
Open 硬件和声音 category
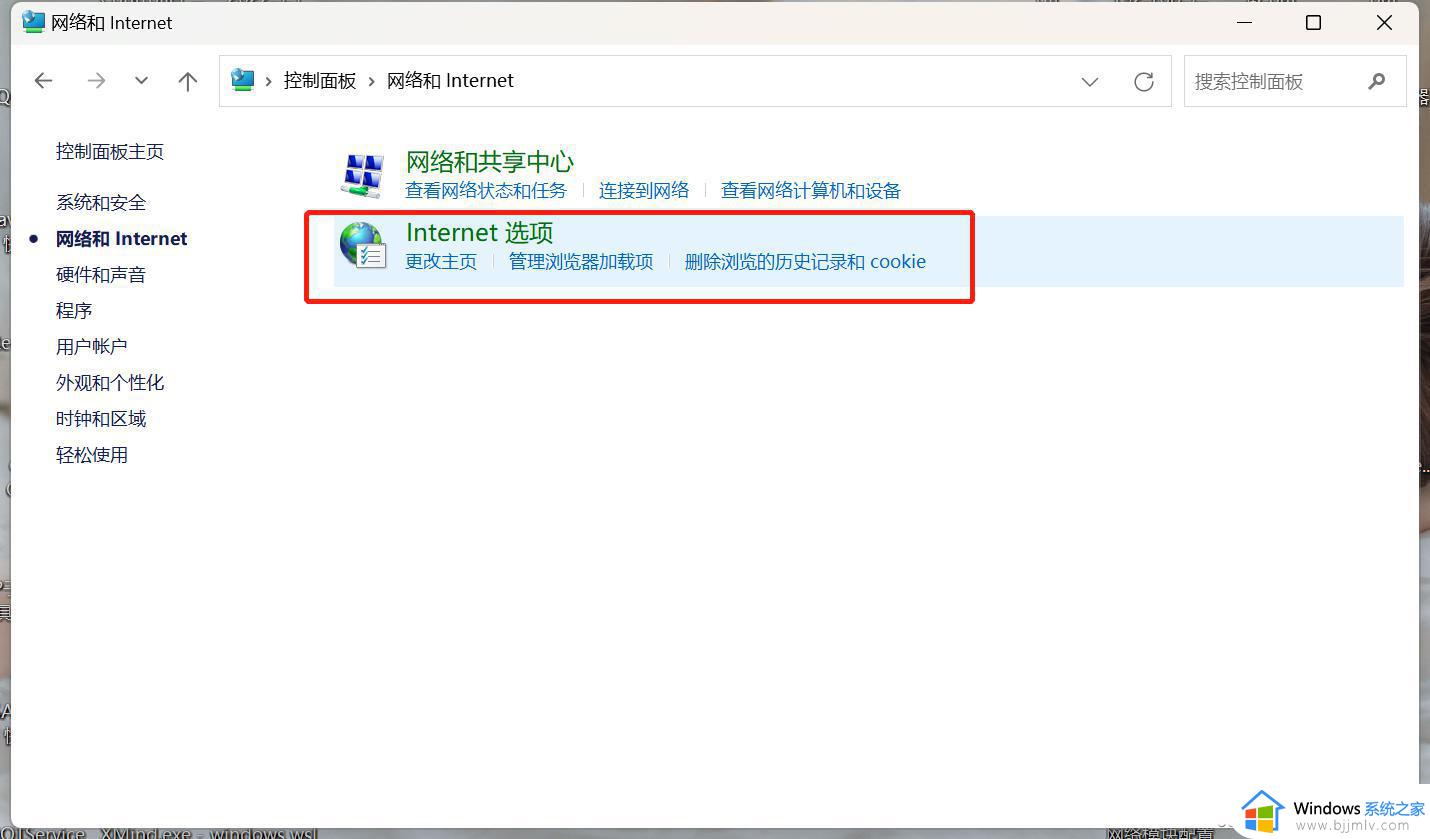(101, 274)
